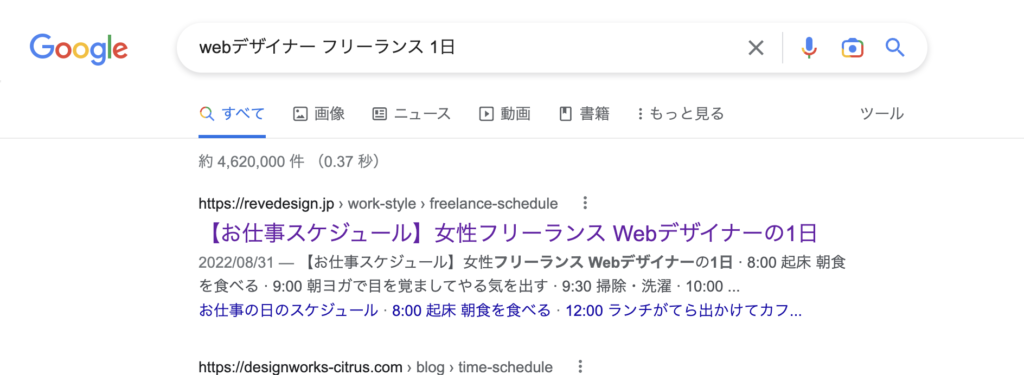Start voice search with microphone icon
The image size is (1024, 375).
tap(809, 48)
